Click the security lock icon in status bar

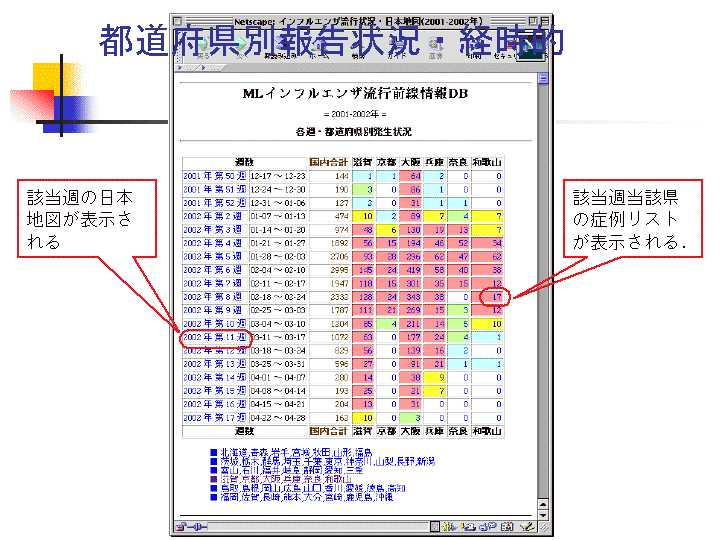[x=183, y=527]
